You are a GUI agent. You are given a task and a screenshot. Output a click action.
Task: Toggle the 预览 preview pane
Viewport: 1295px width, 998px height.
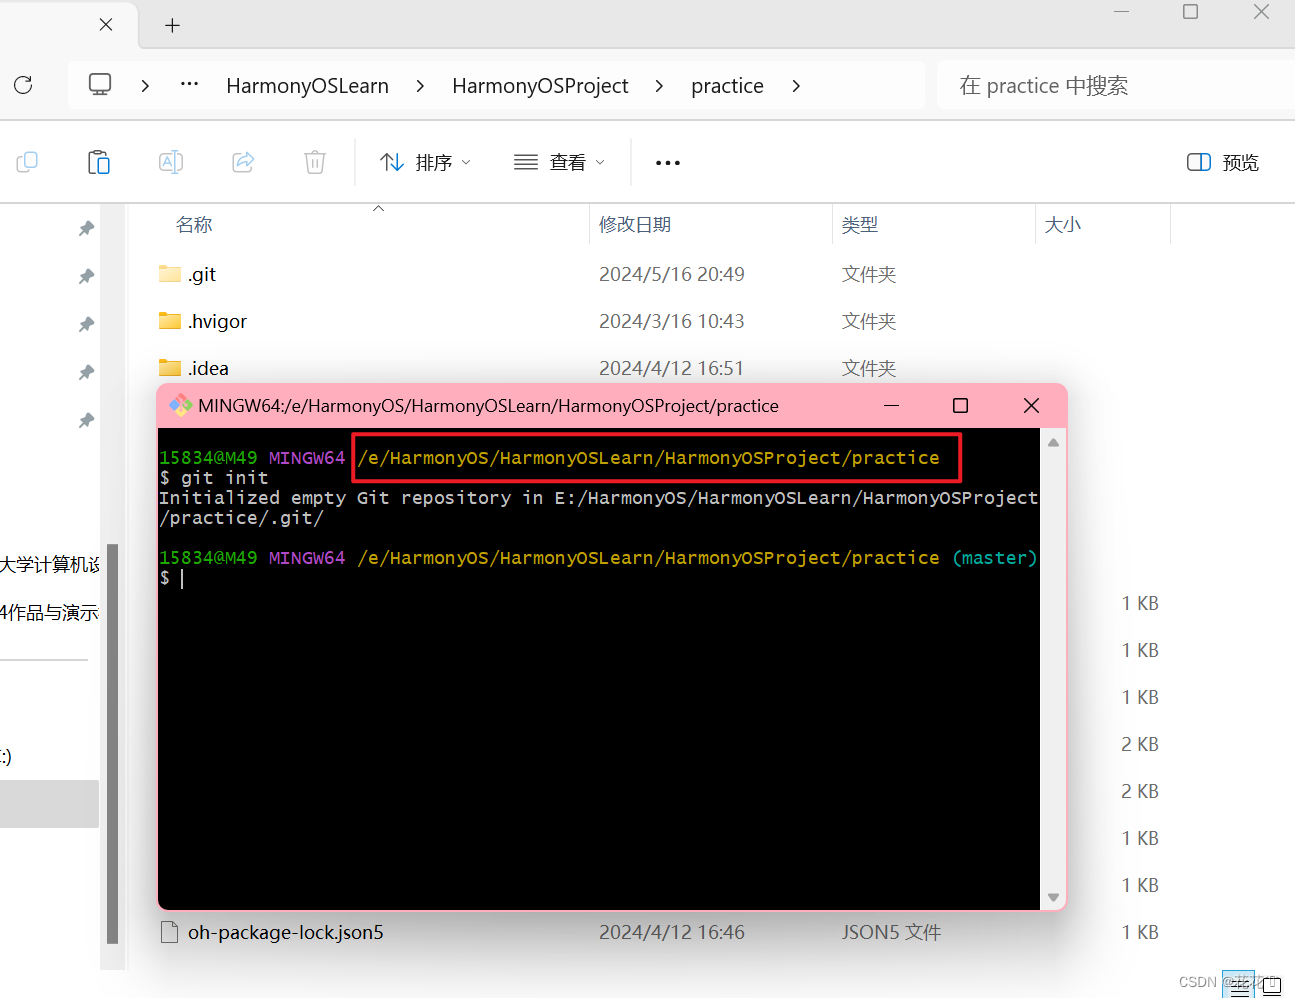point(1223,163)
